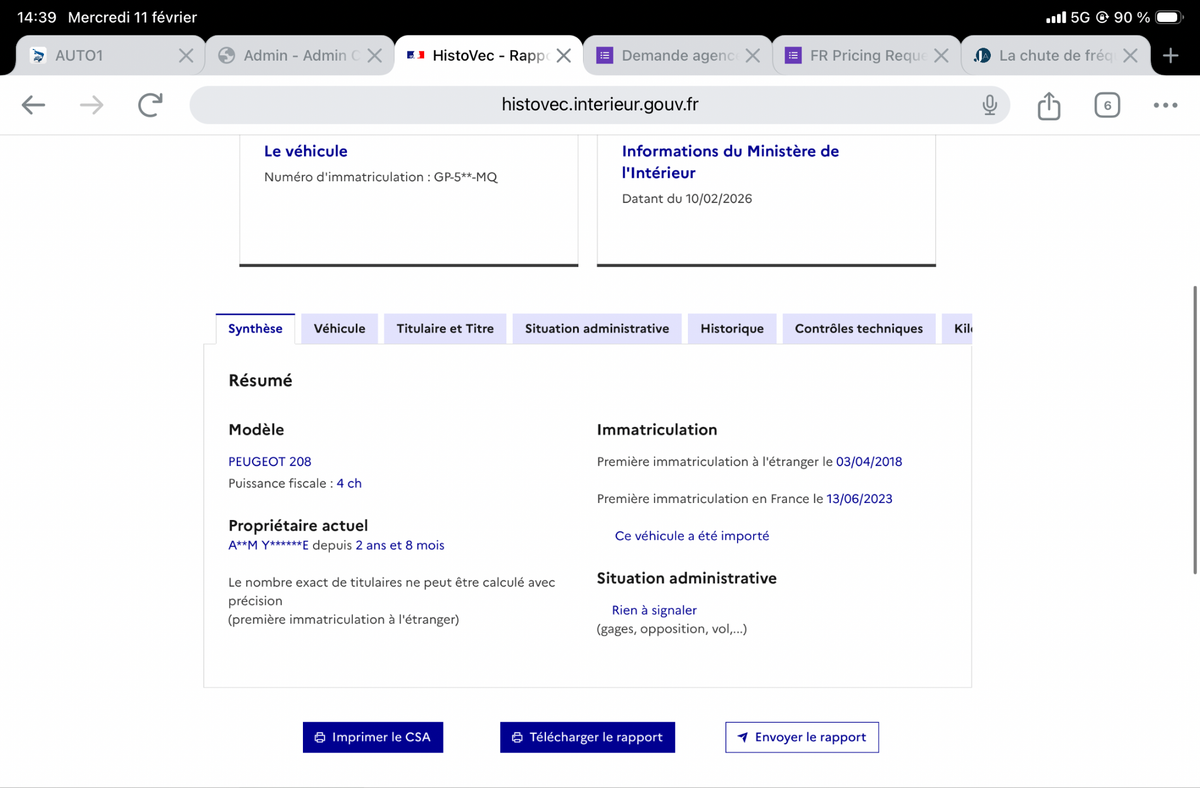This screenshot has width=1200, height=788.
Task: Go to Situation administrative tab
Action: click(x=597, y=329)
